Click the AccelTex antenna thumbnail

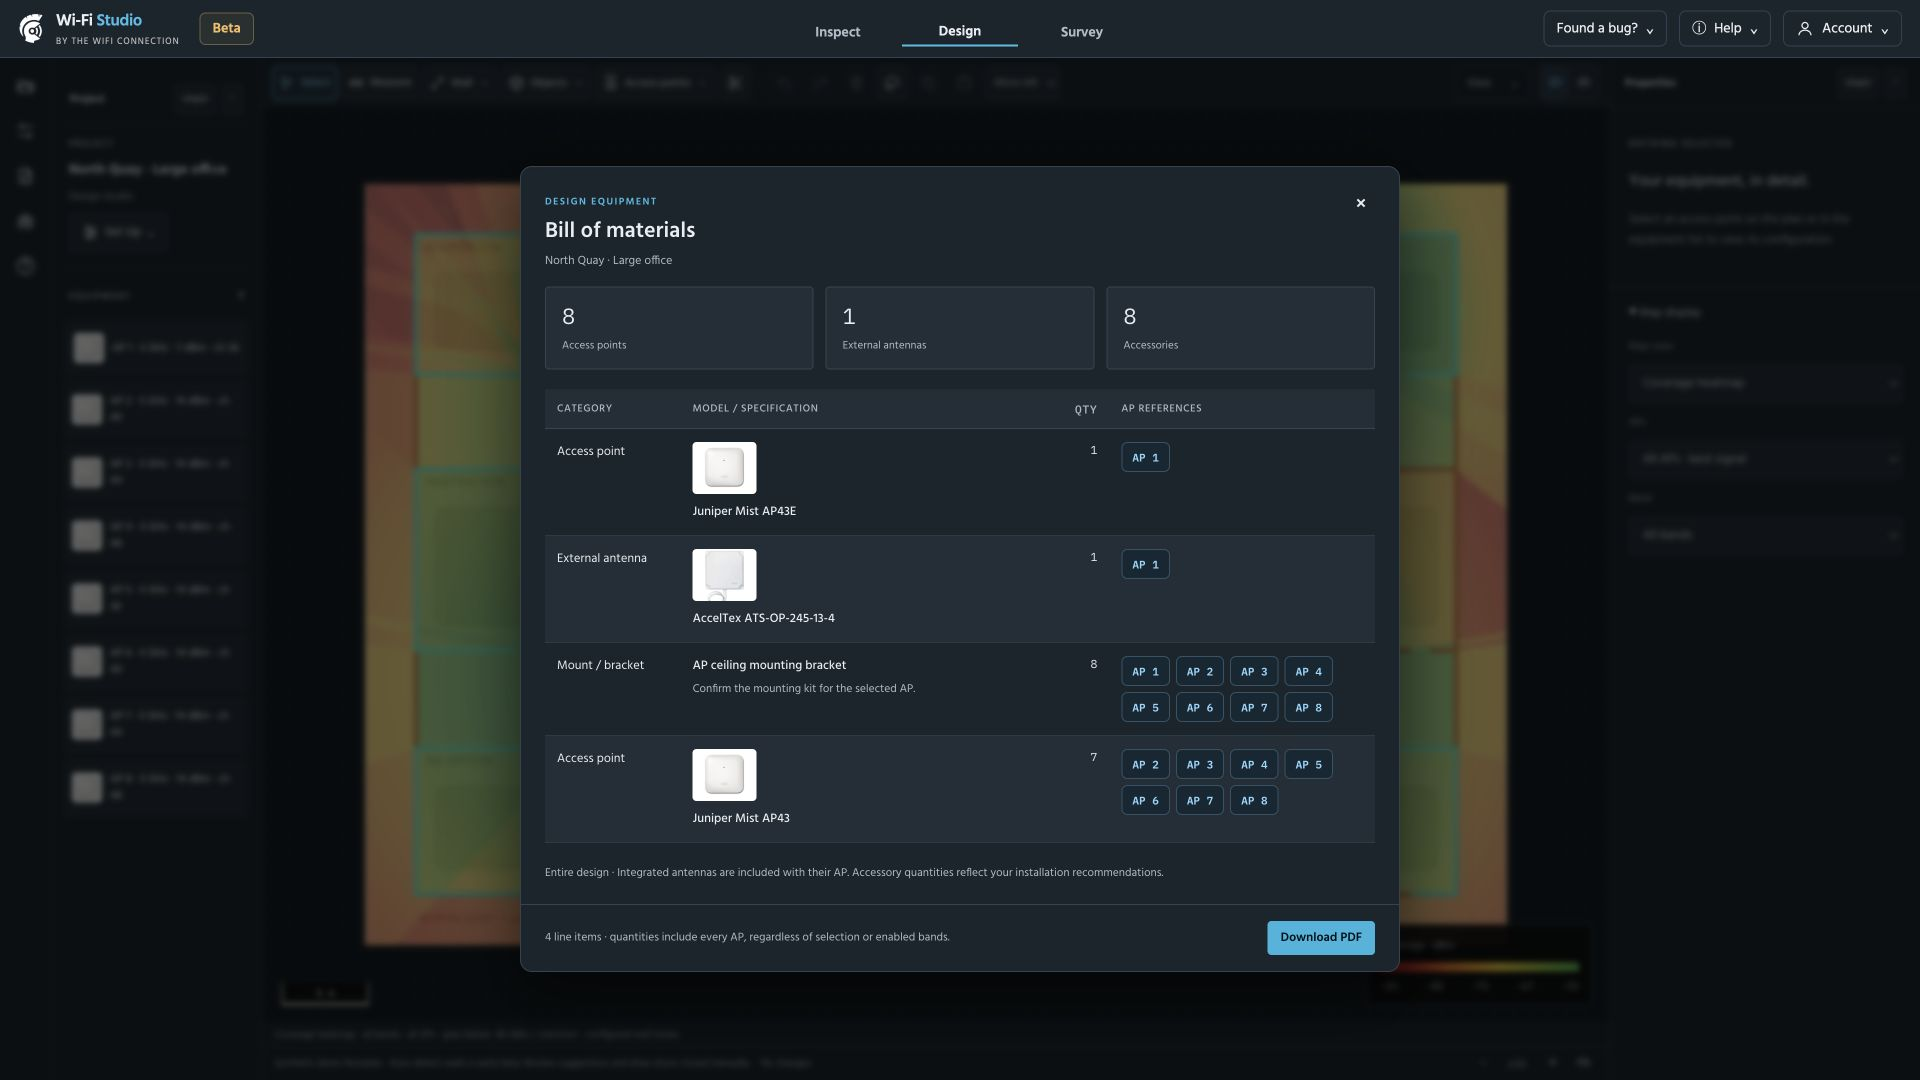point(724,575)
